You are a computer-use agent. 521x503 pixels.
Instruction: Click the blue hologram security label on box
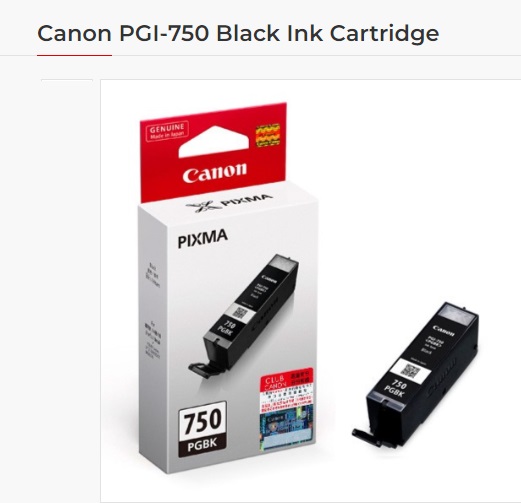[x=287, y=429]
